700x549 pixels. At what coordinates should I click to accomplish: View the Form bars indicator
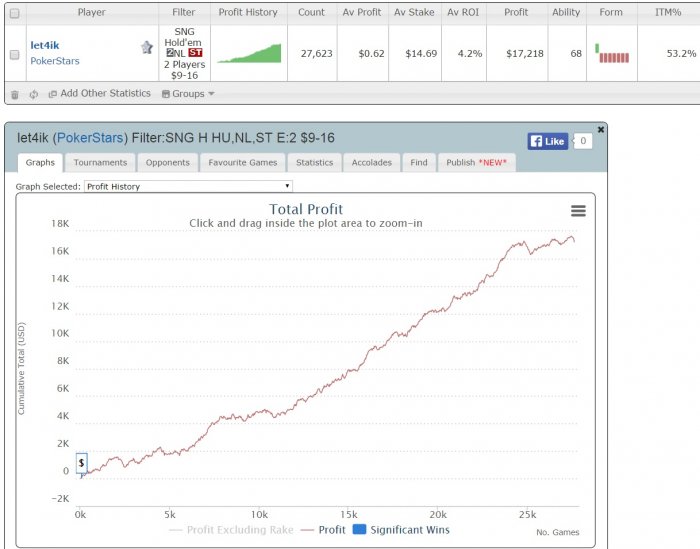[612, 53]
